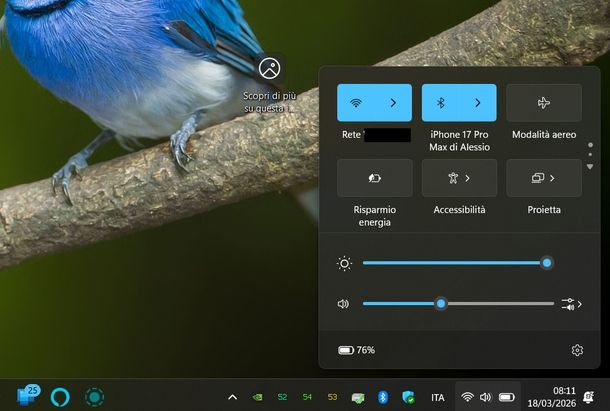
Task: Launch the Alexa ring icon in taskbar
Action: [60, 397]
